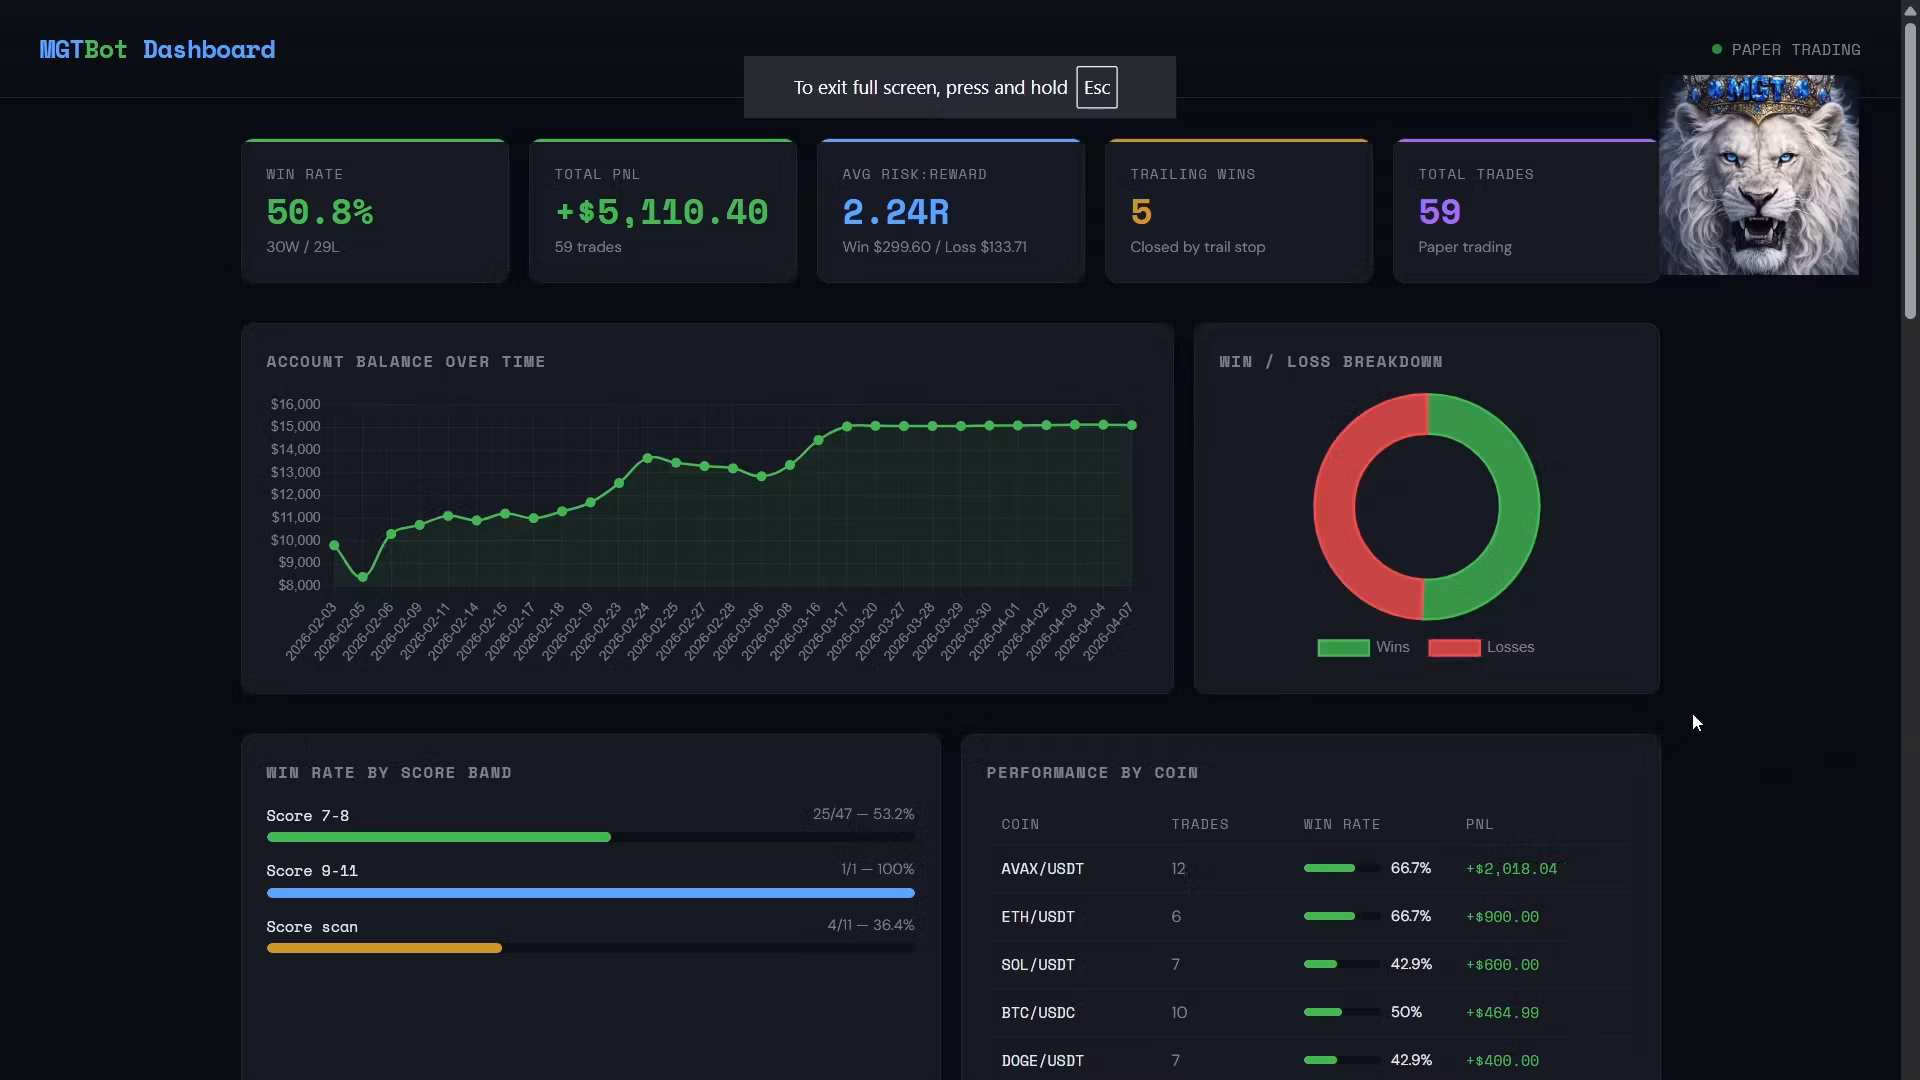
Task: Toggle the Wins legend item
Action: 1392,647
